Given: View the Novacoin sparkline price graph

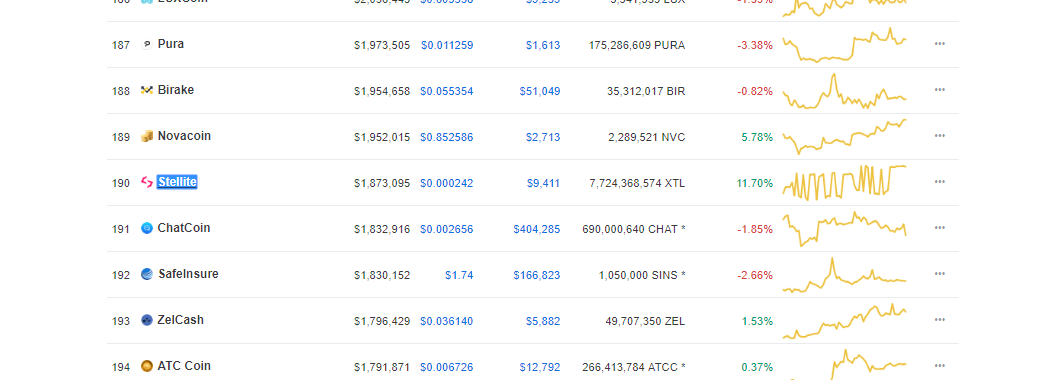Looking at the screenshot, I should click(x=845, y=136).
